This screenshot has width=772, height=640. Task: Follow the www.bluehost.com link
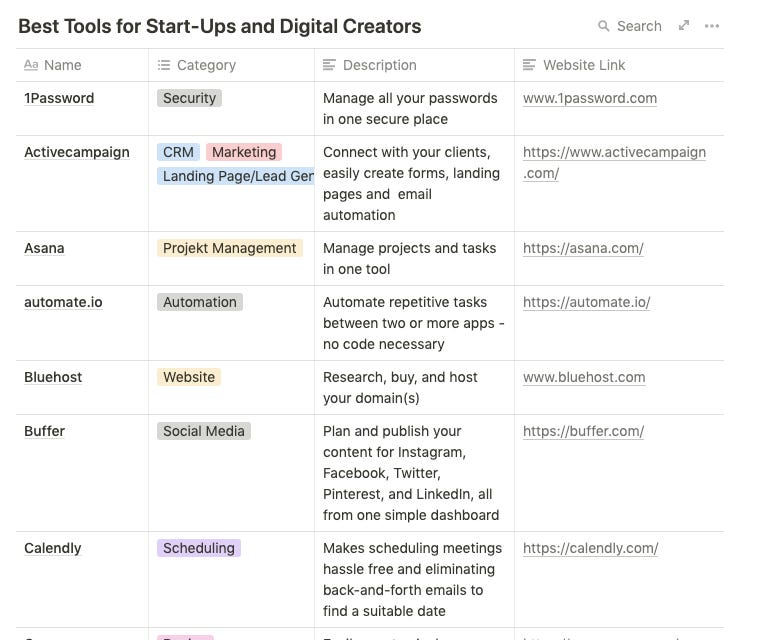584,377
